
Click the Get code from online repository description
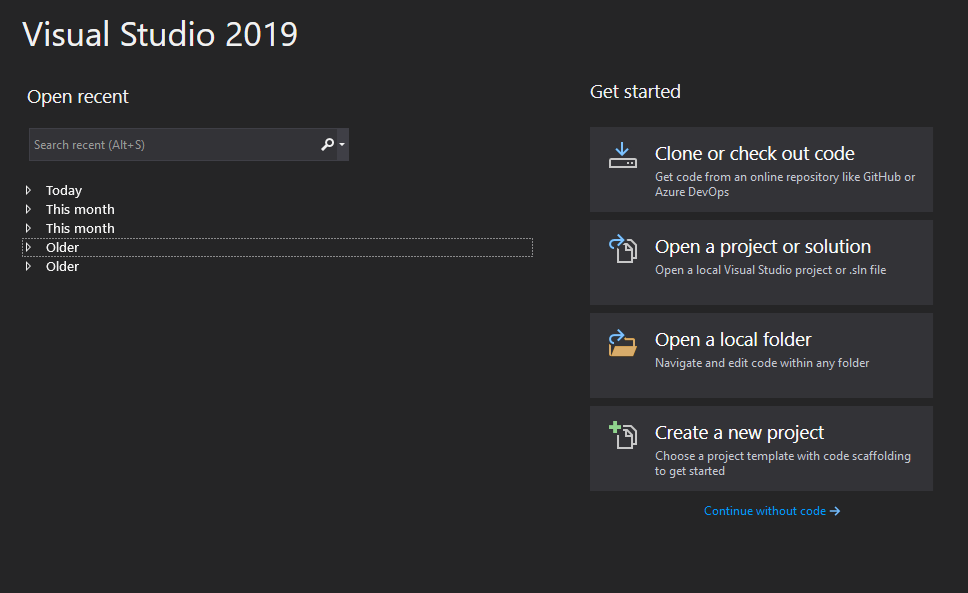click(x=784, y=184)
